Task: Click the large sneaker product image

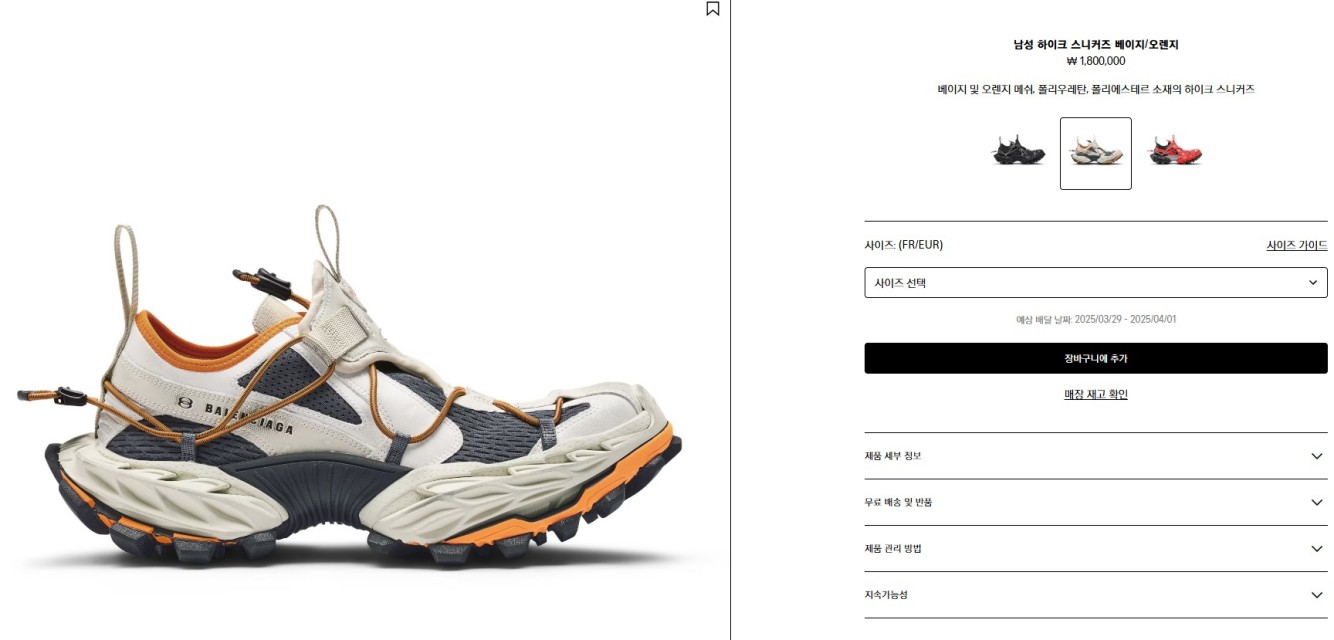Action: 350,385
